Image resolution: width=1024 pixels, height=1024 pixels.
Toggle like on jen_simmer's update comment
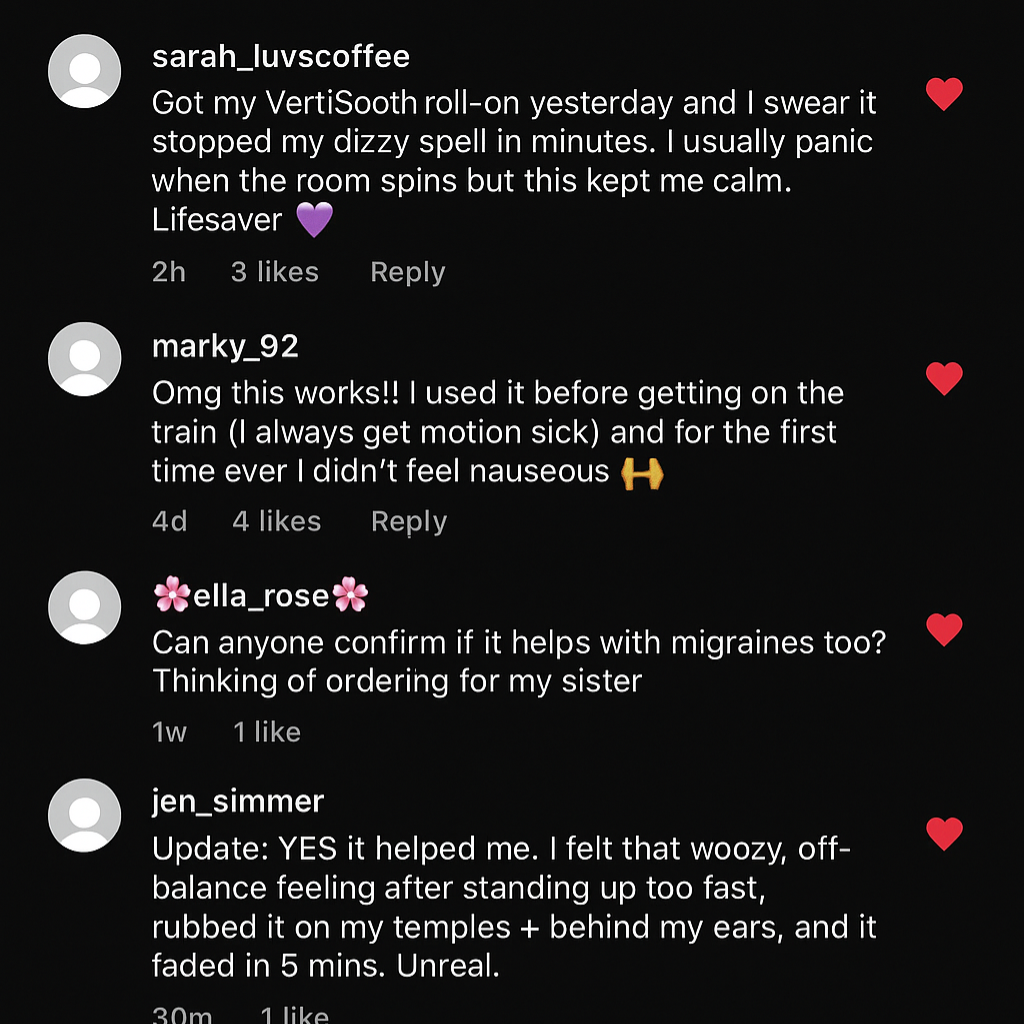tap(944, 833)
